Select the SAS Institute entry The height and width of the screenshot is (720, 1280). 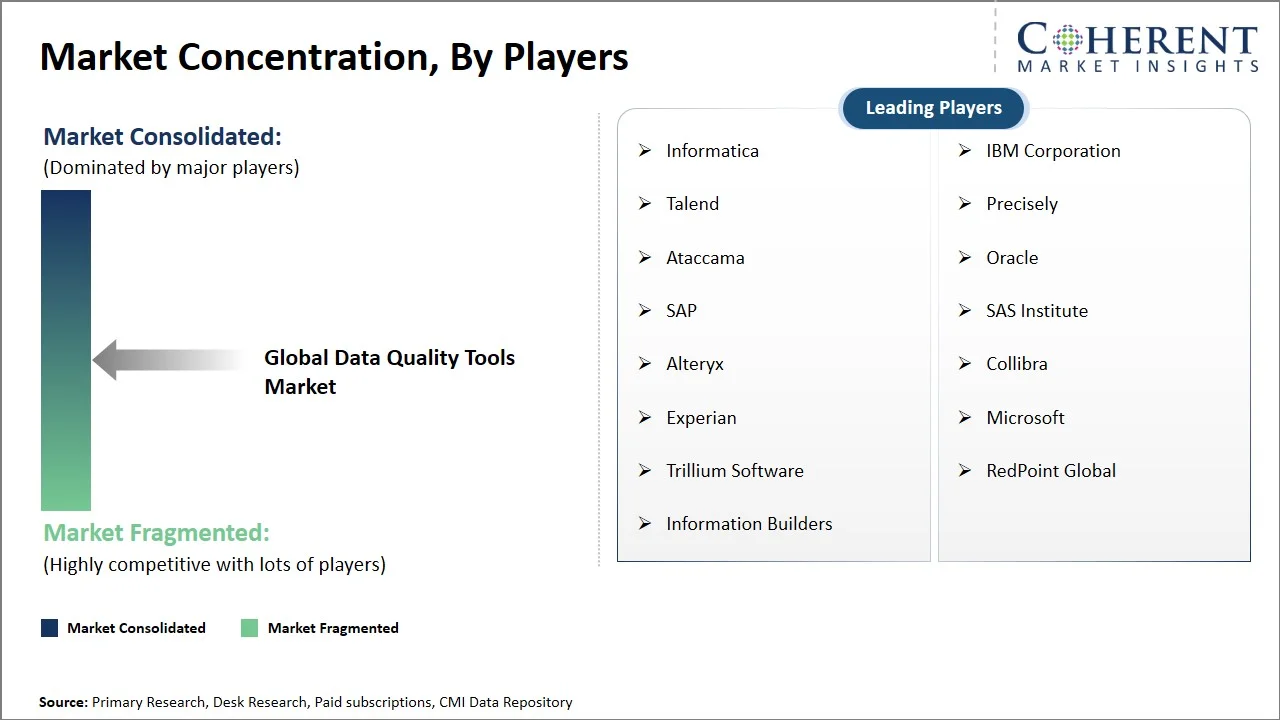click(x=1037, y=311)
